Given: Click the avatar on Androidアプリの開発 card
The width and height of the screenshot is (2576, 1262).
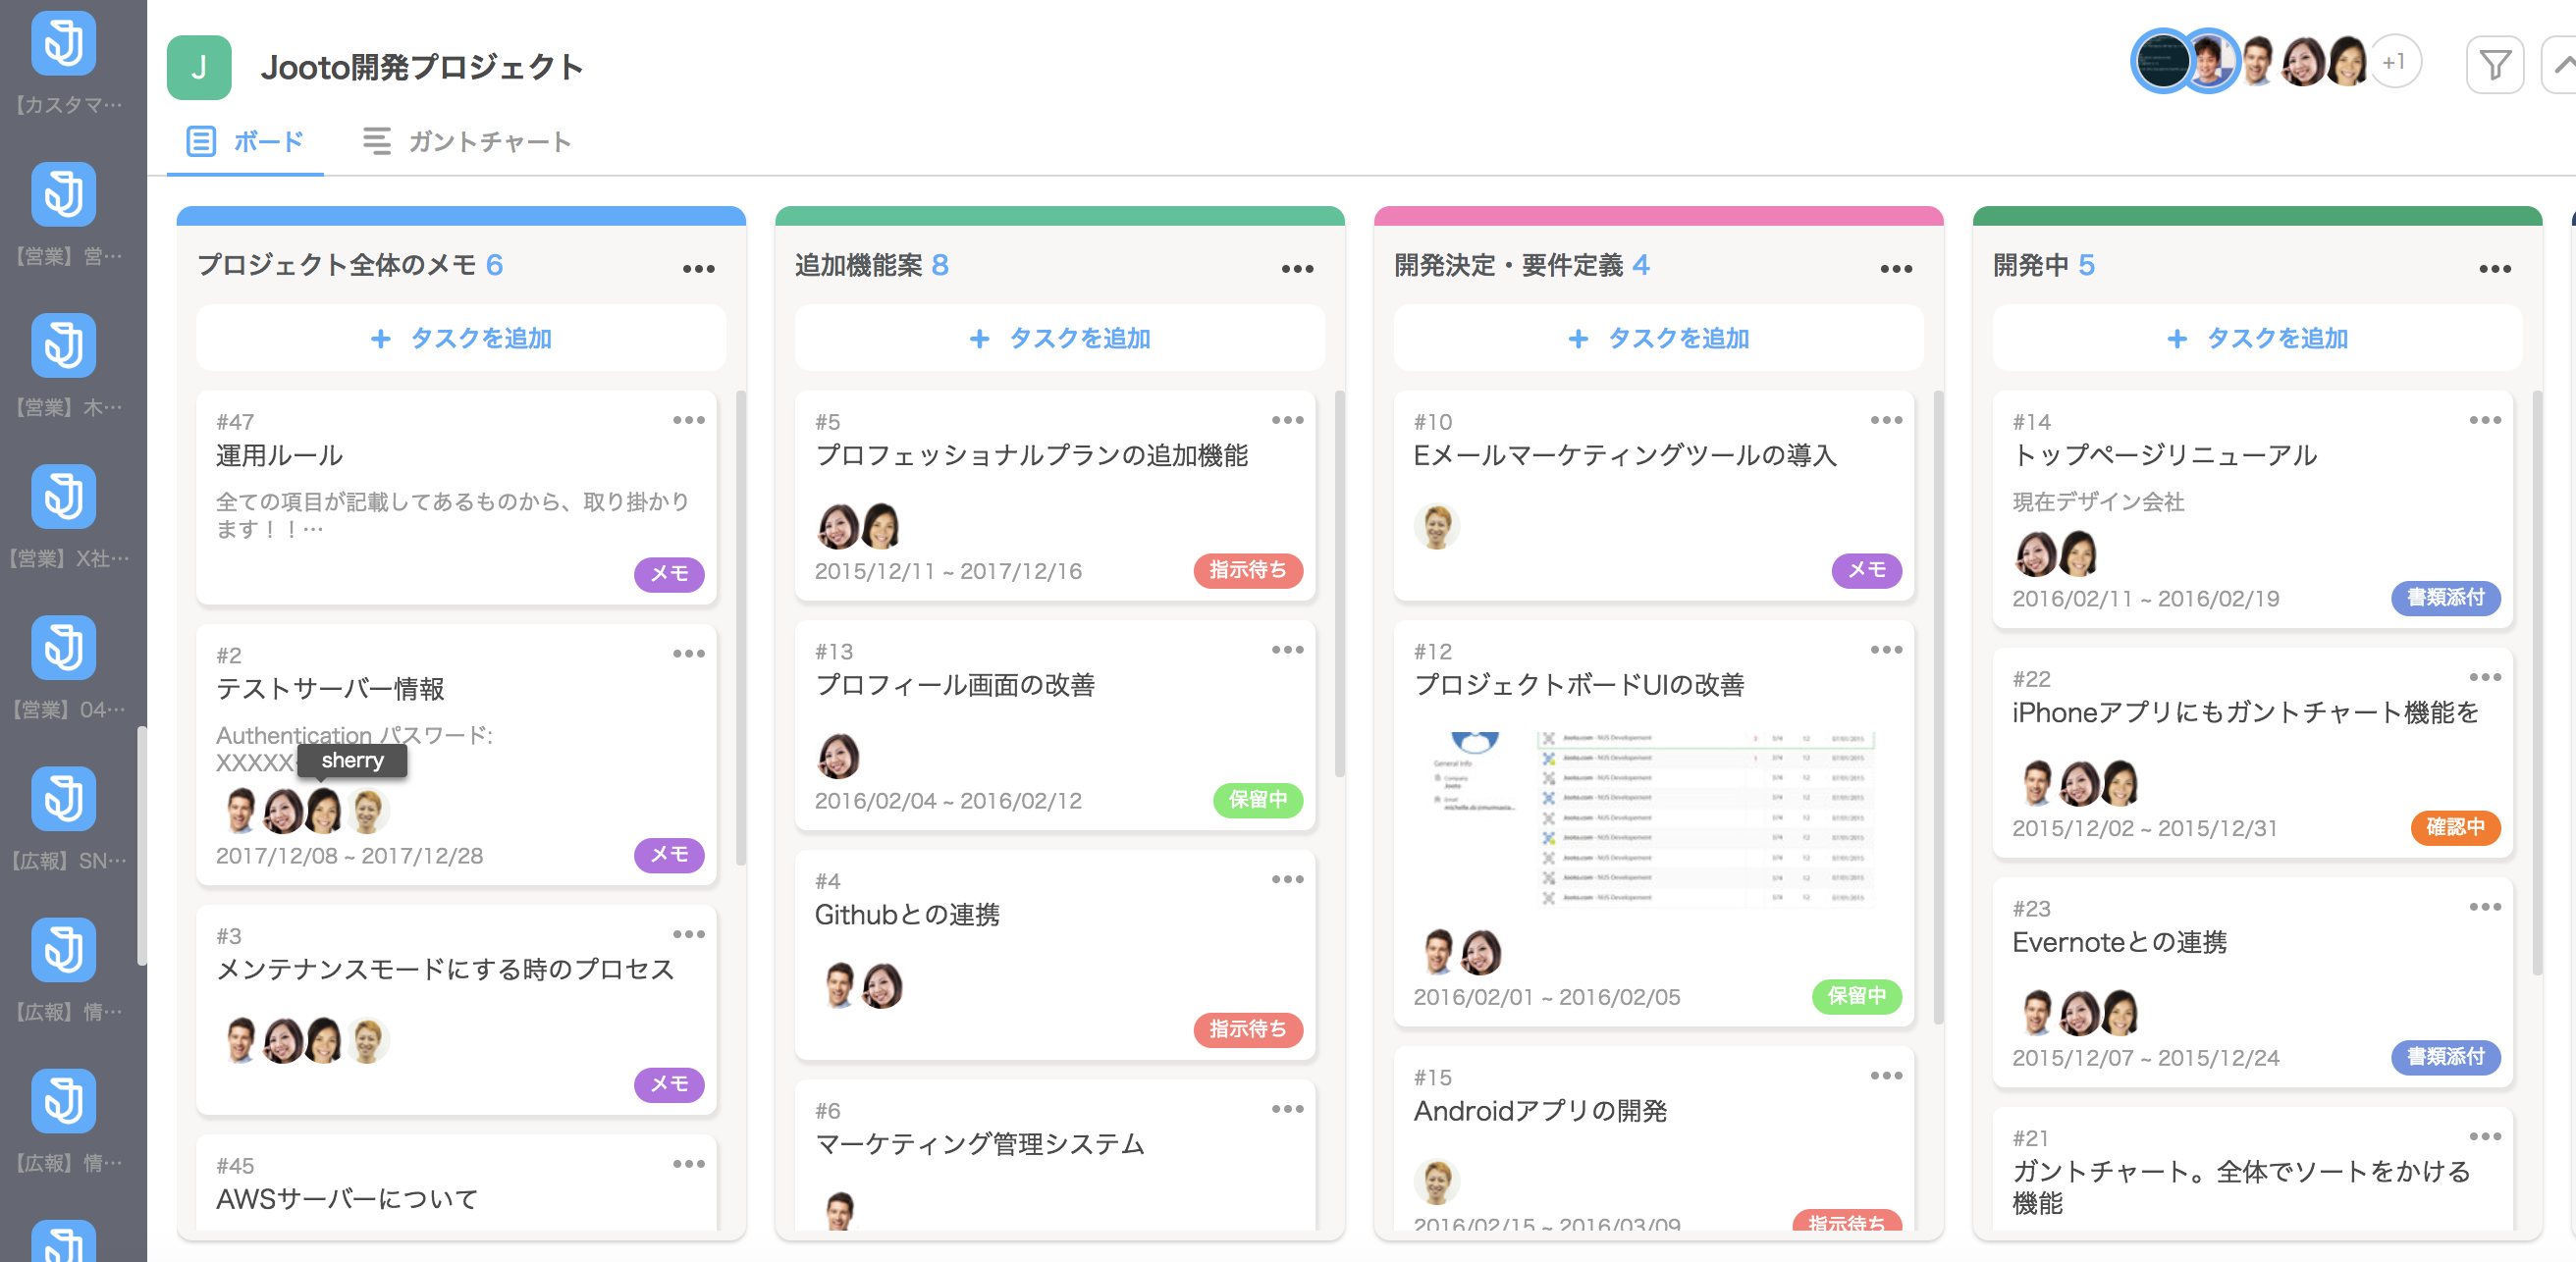Looking at the screenshot, I should [1437, 1182].
